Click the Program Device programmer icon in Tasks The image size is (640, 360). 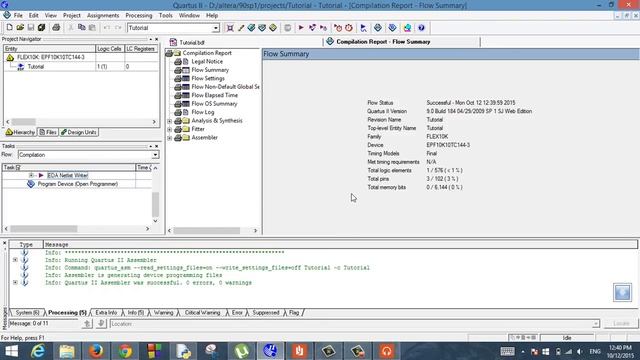[x=31, y=184]
